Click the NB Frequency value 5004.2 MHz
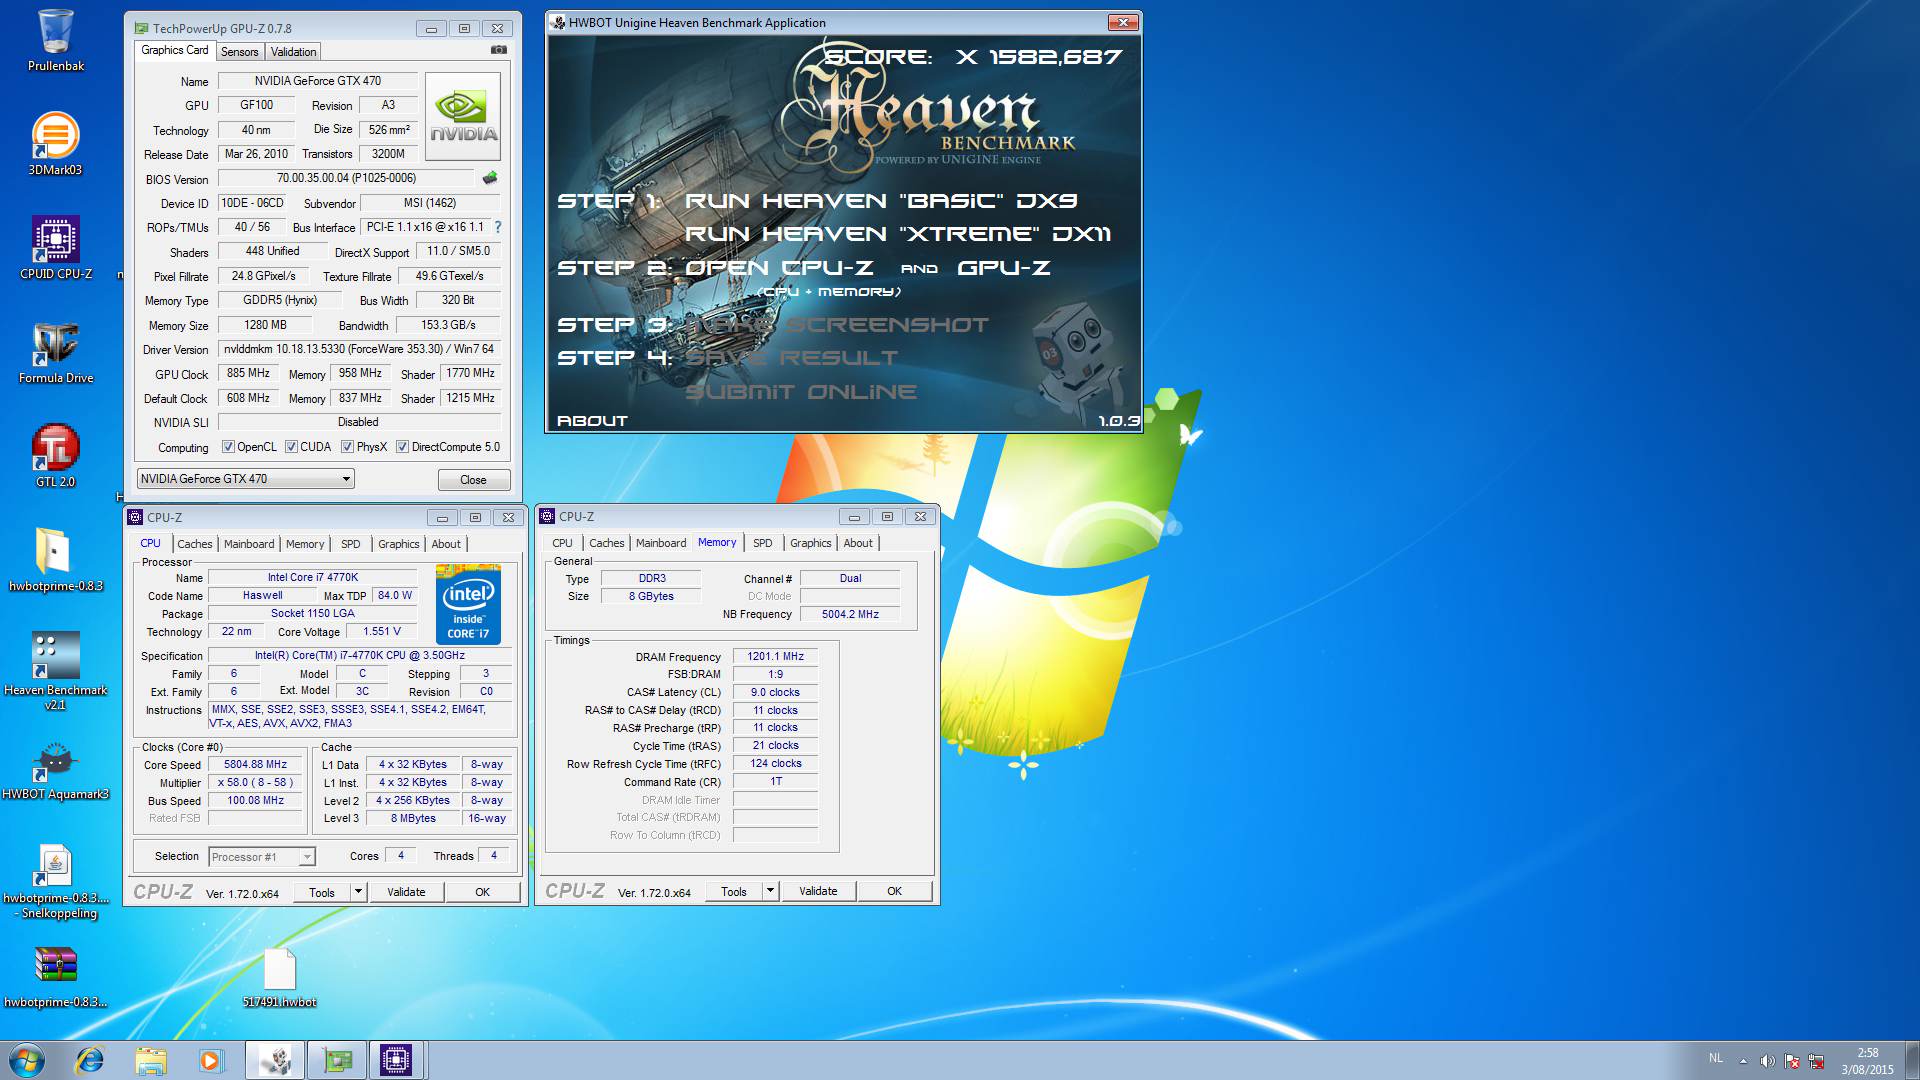This screenshot has height=1080, width=1920. pyautogui.click(x=850, y=614)
